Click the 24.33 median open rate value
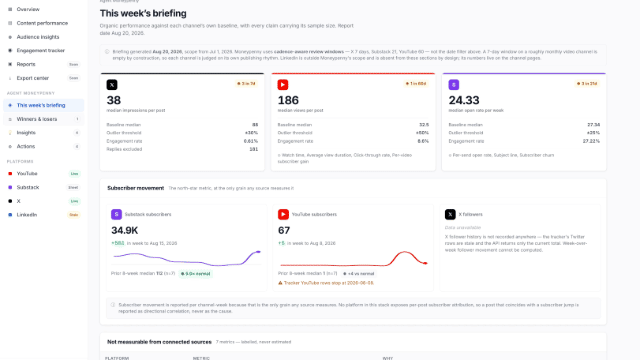Image resolution: width=640 pixels, height=360 pixels. [x=464, y=100]
